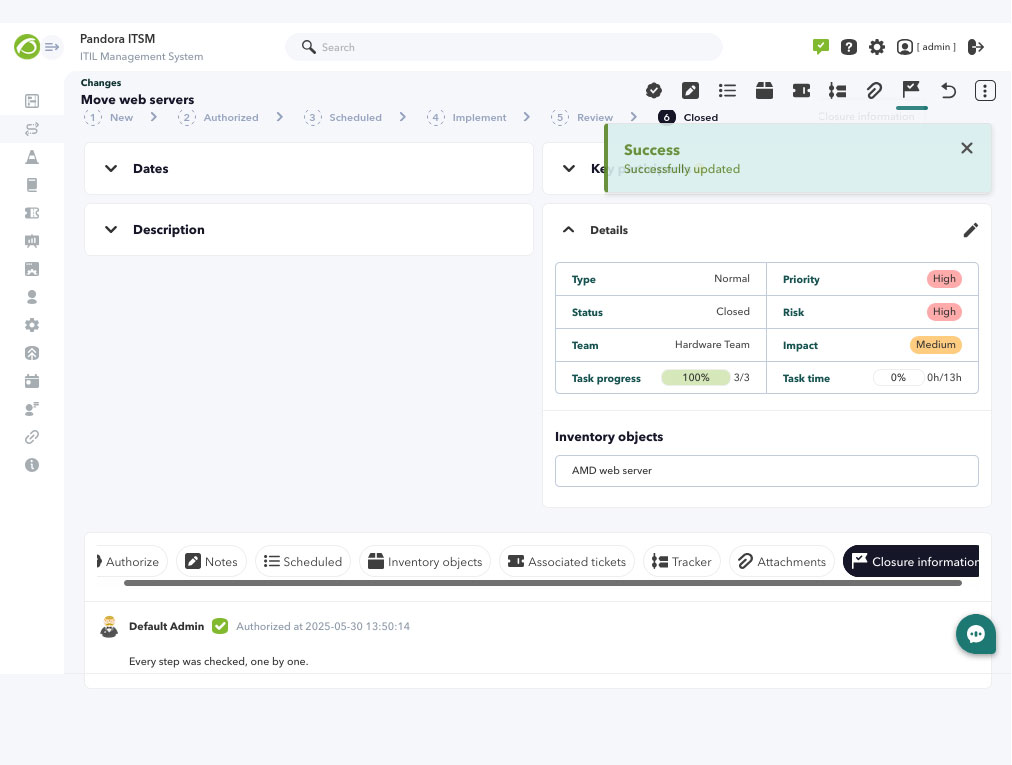Click the Pandora ITSM green logo

27,47
